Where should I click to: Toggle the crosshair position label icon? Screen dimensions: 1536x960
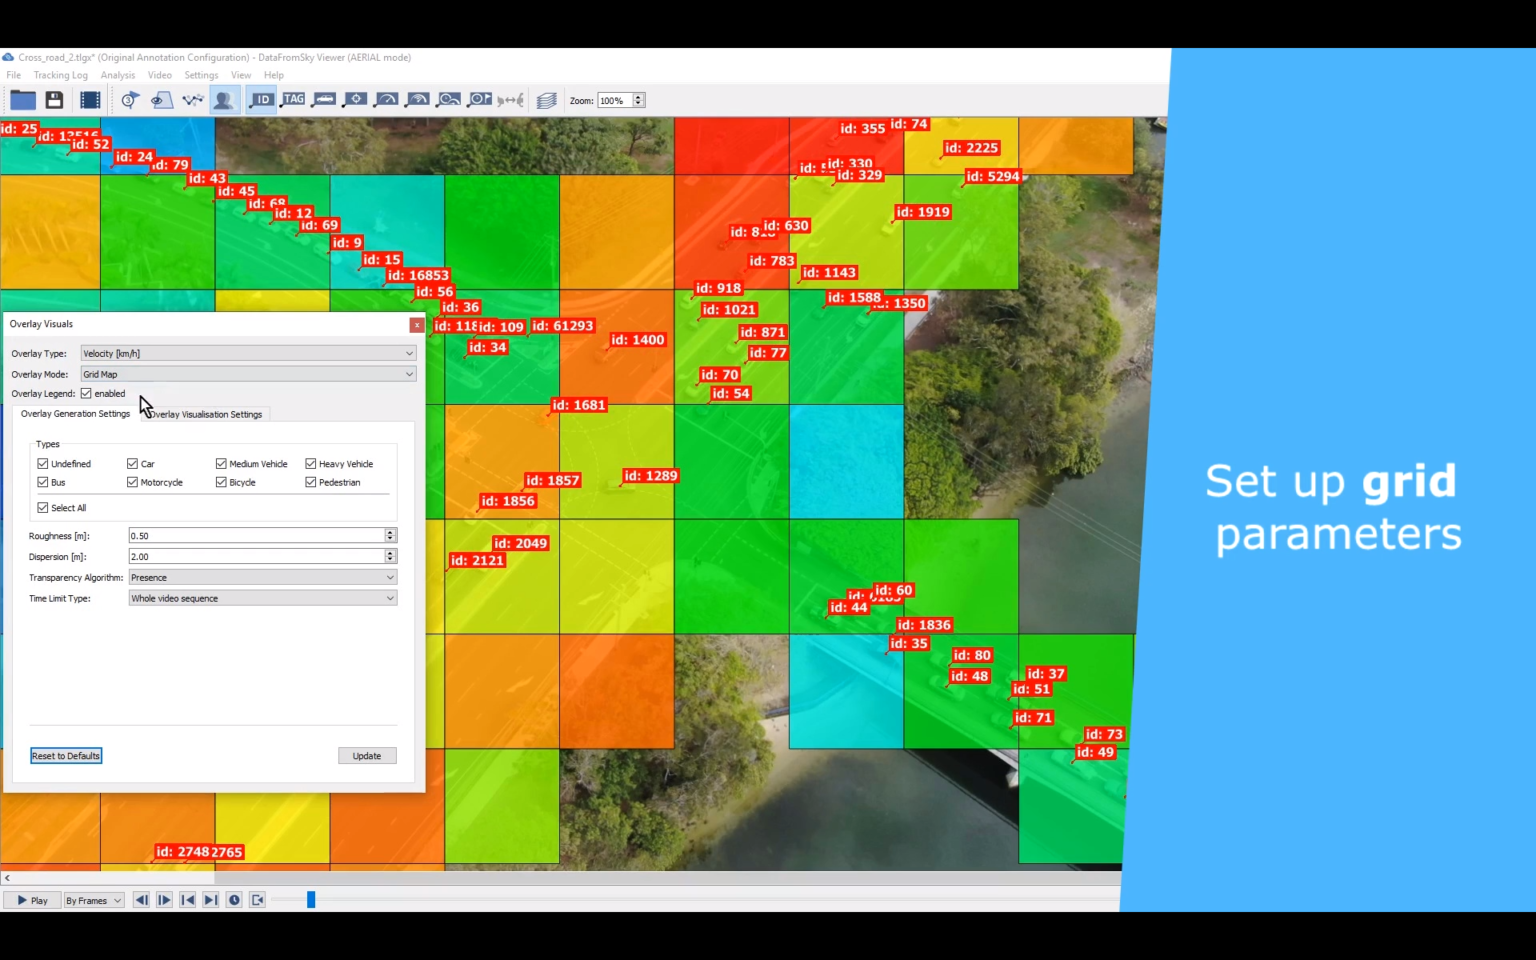coord(355,100)
